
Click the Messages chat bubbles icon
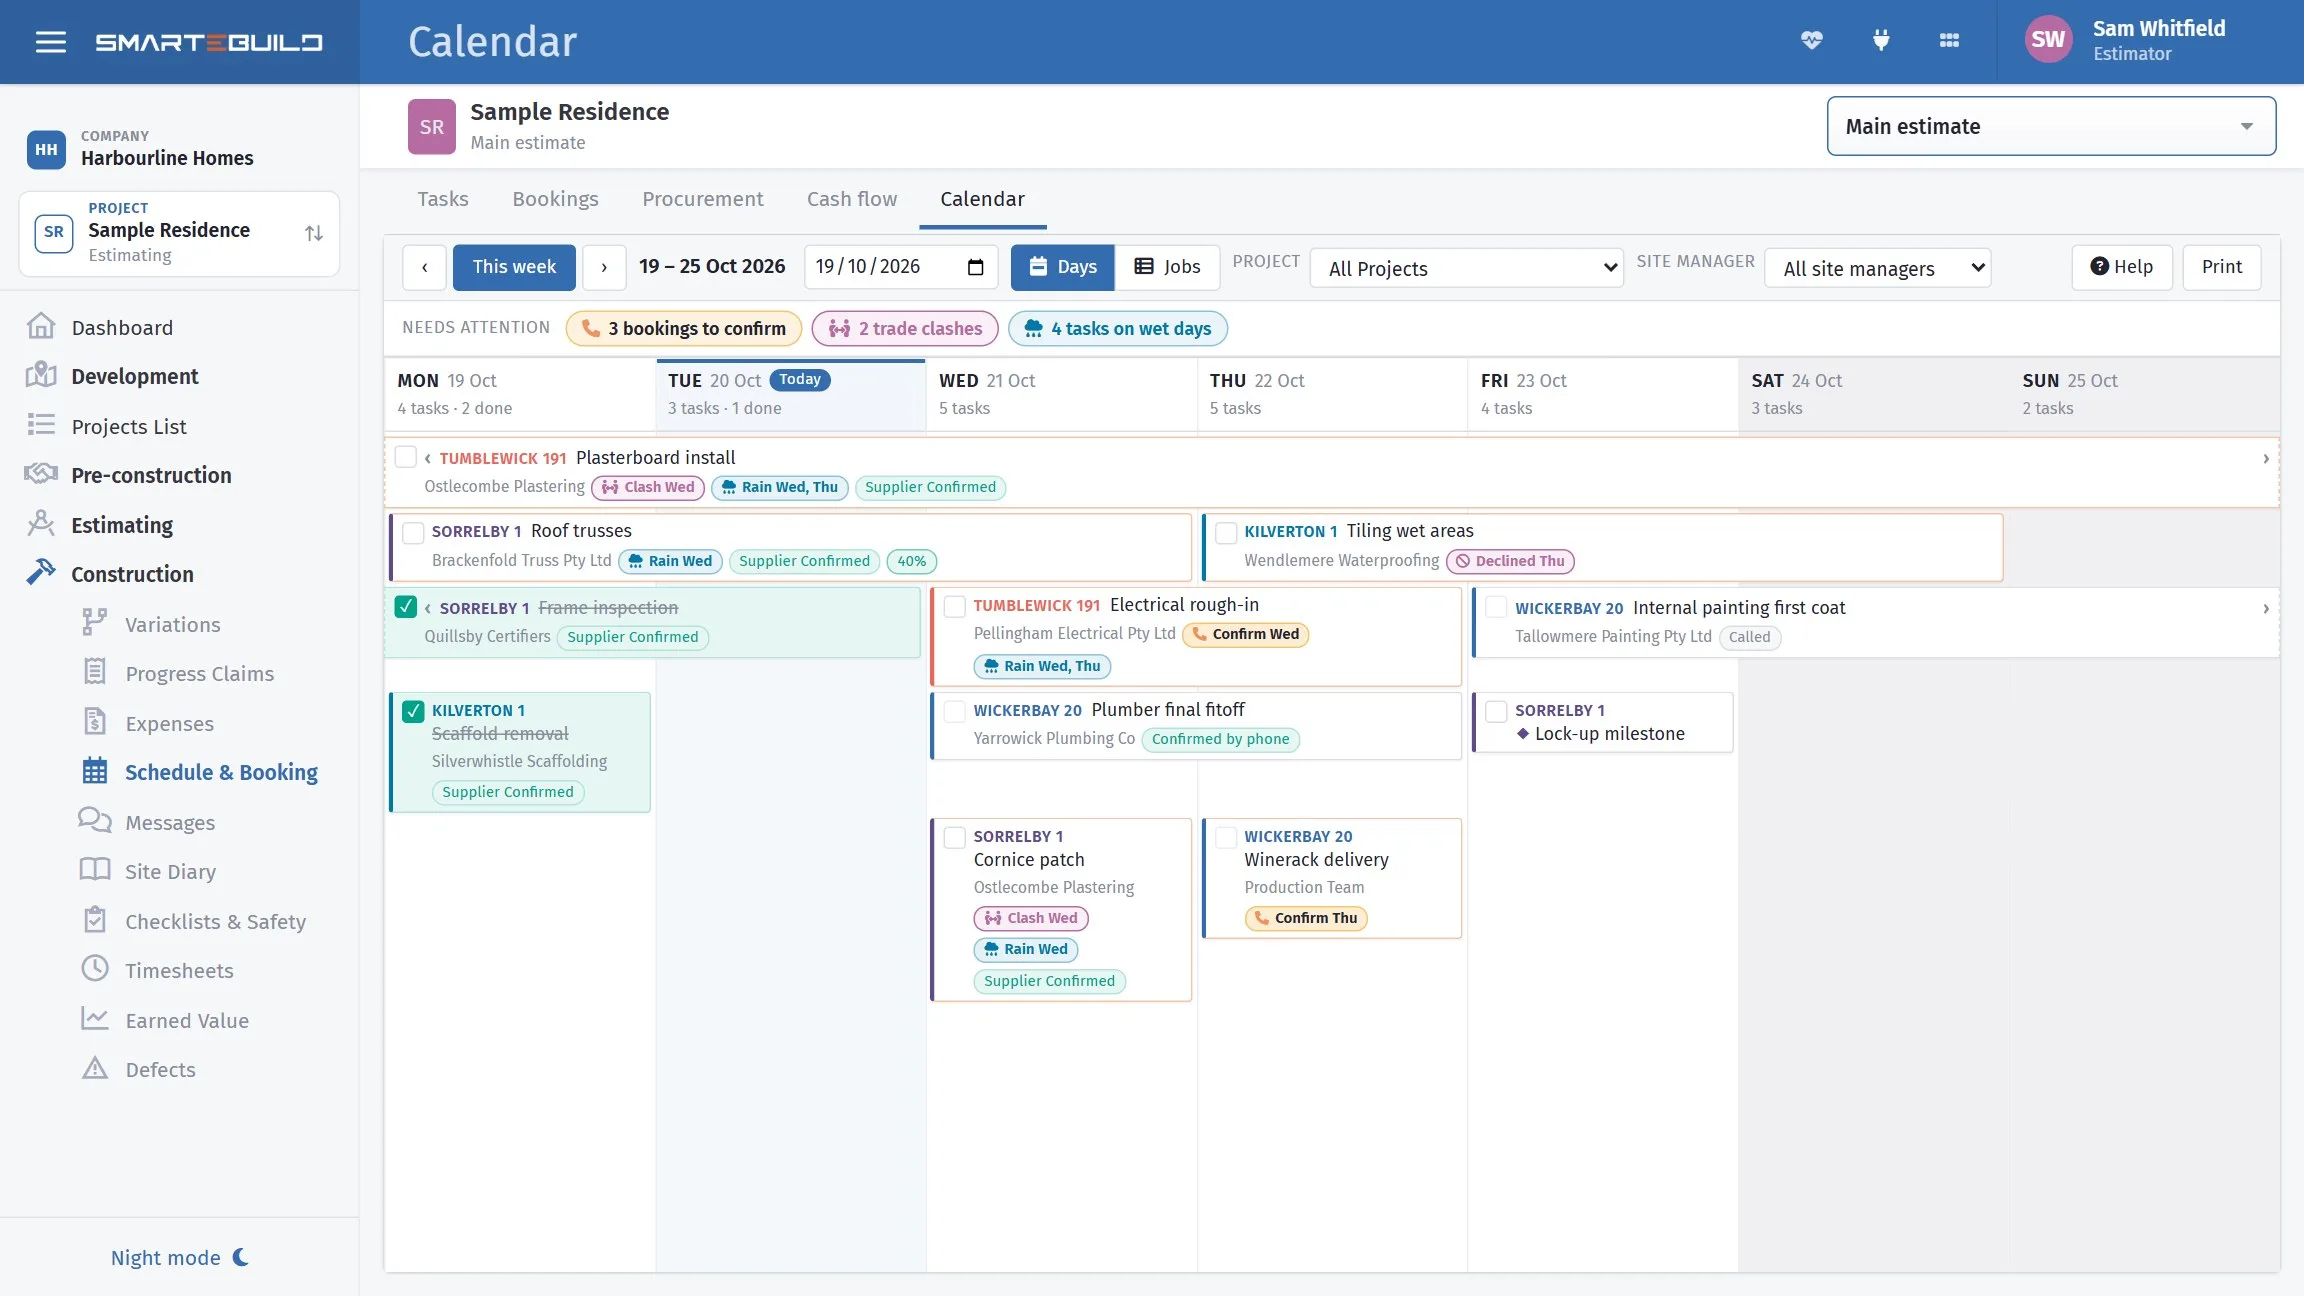pos(95,821)
